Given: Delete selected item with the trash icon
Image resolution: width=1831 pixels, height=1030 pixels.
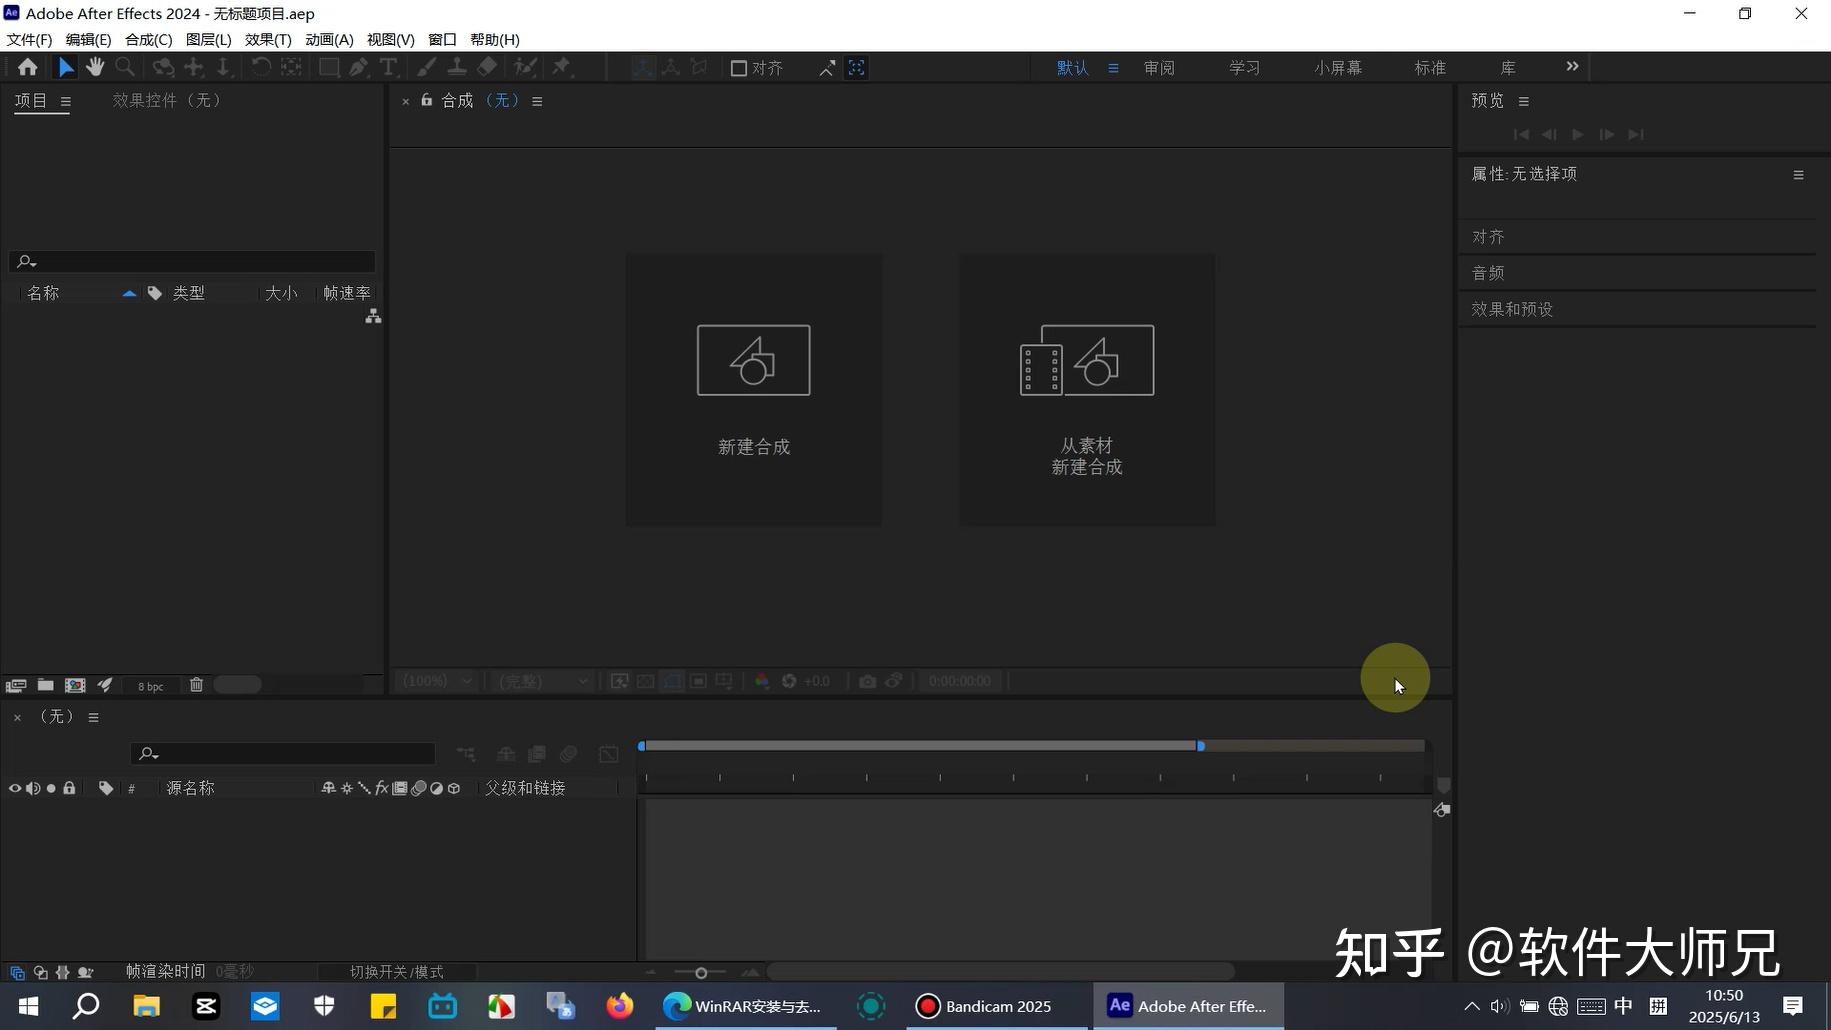Looking at the screenshot, I should (196, 684).
